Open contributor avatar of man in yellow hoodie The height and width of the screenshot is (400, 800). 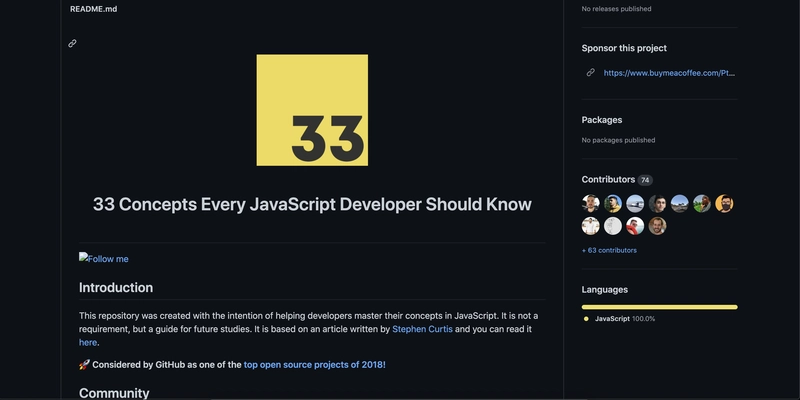coord(613,204)
